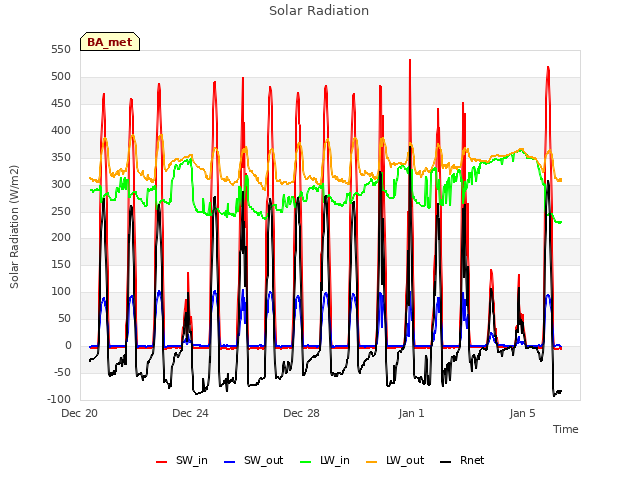Image resolution: width=640 pixels, height=480 pixels.
Task: Click the black Rnet legend swatch
Action: (x=446, y=462)
